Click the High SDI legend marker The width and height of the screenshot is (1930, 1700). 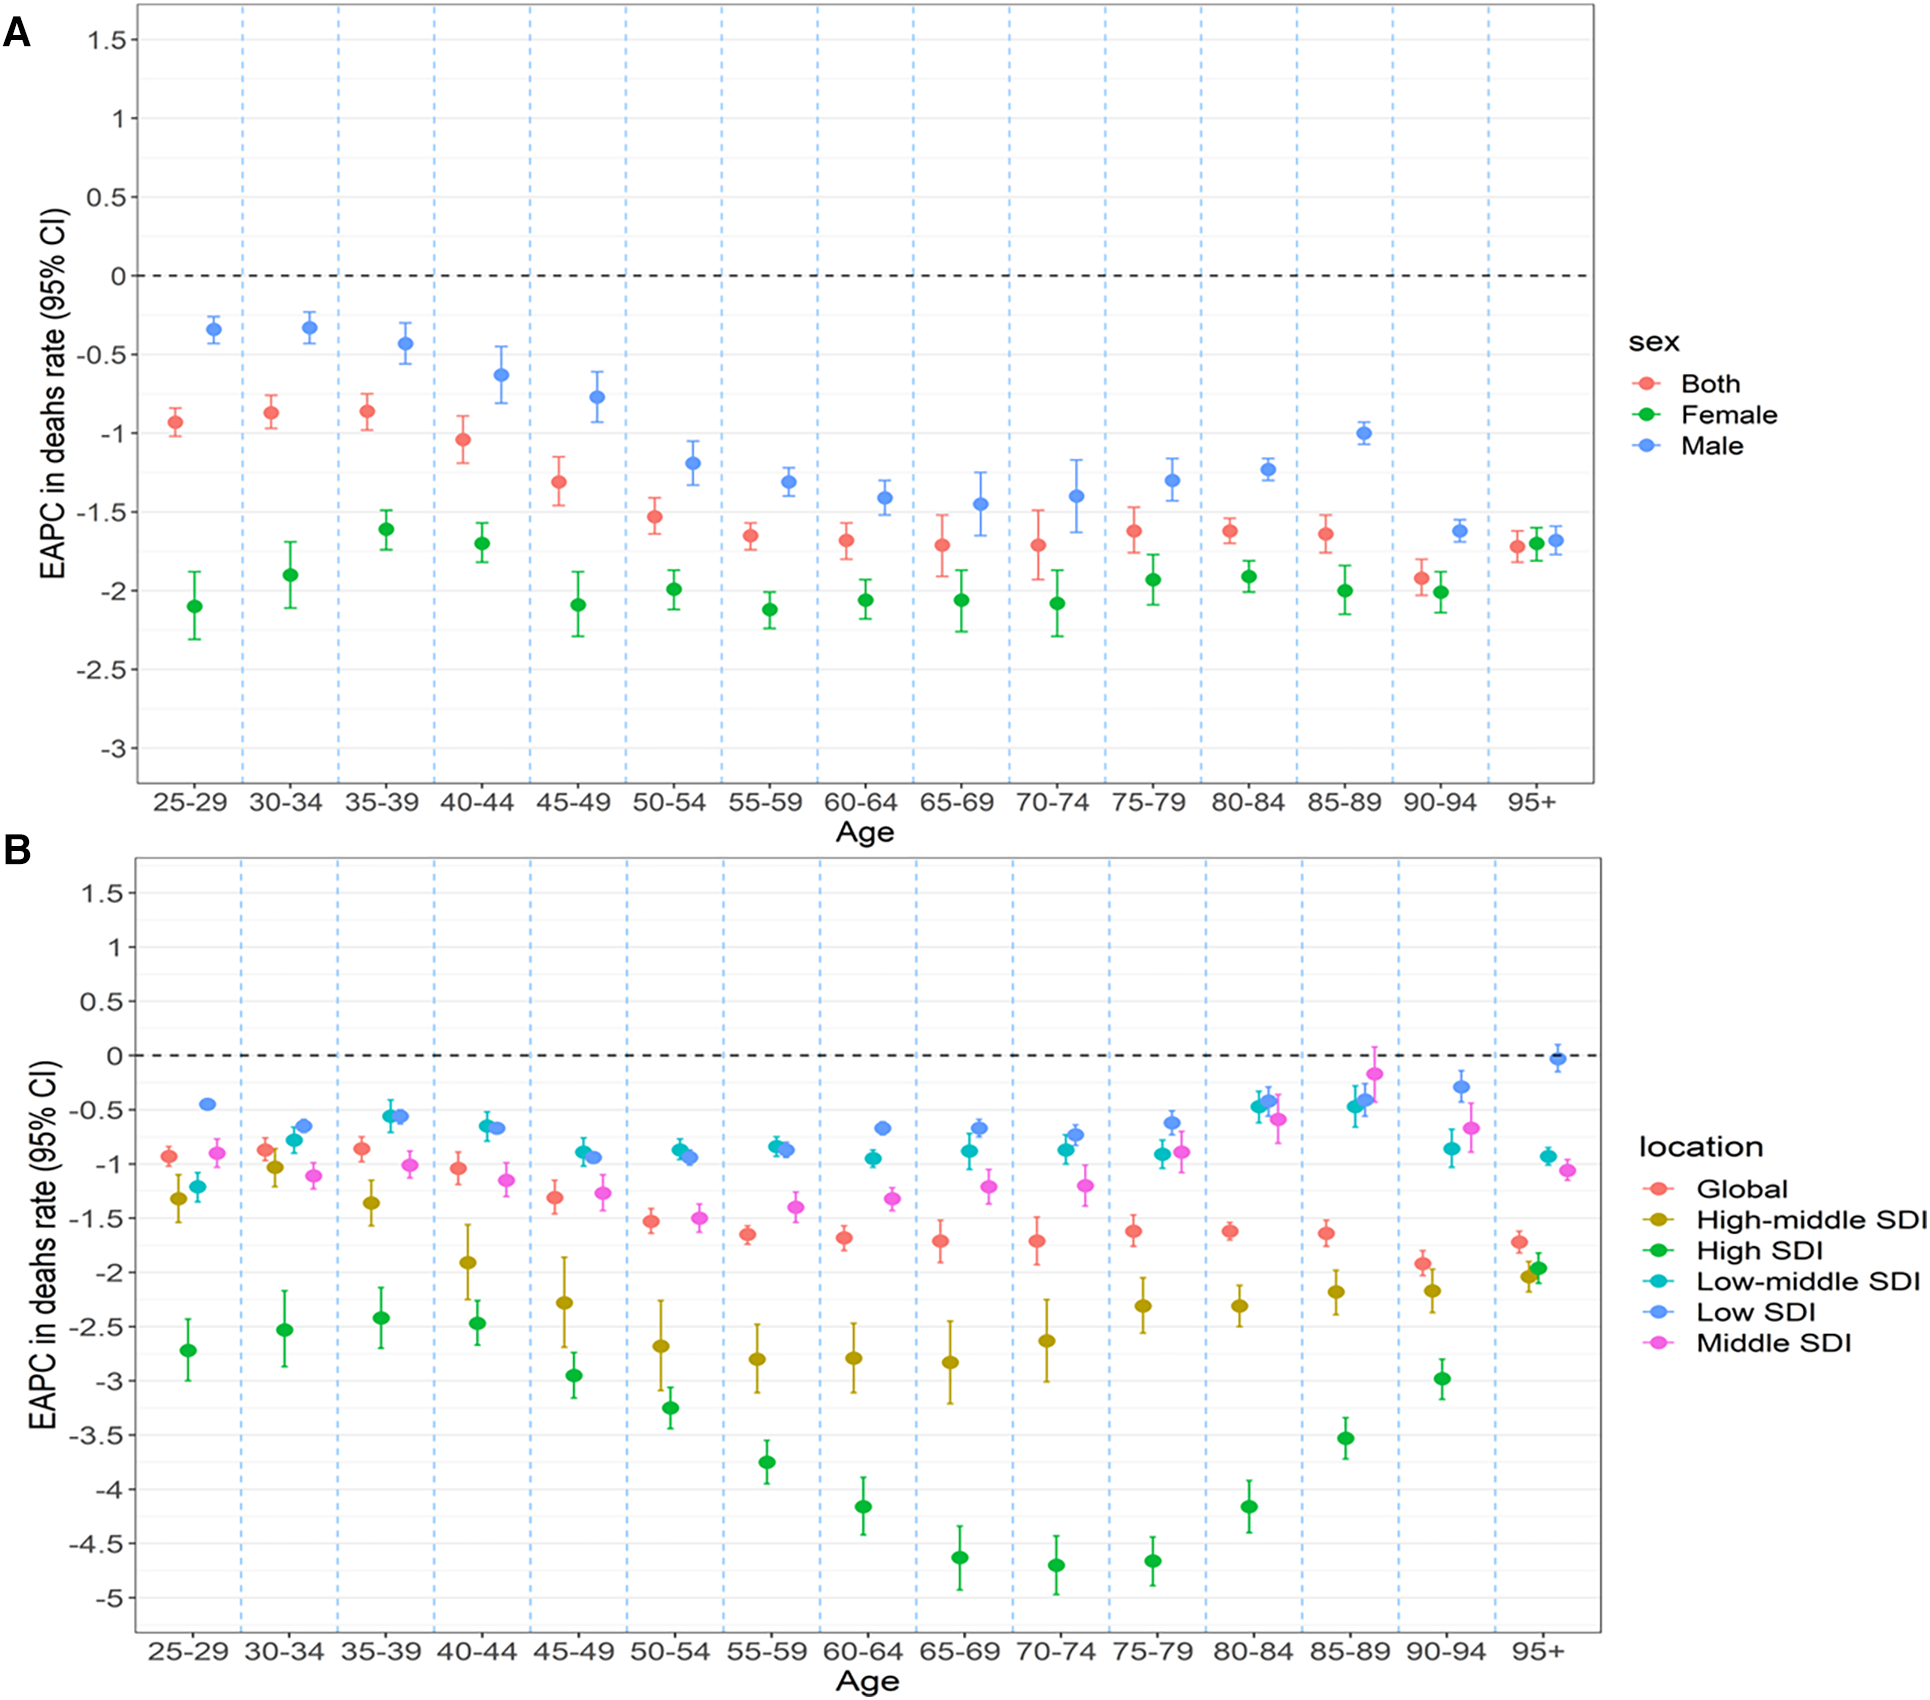pos(1660,1251)
